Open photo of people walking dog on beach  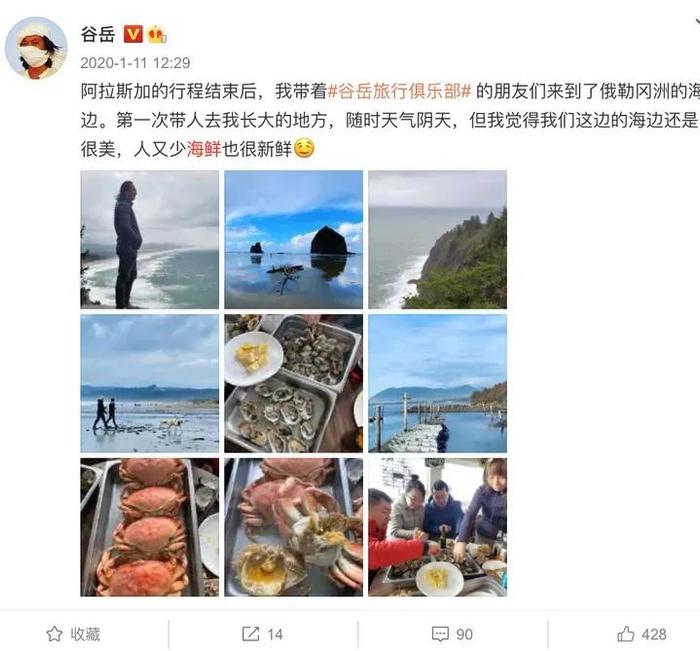[x=150, y=384]
